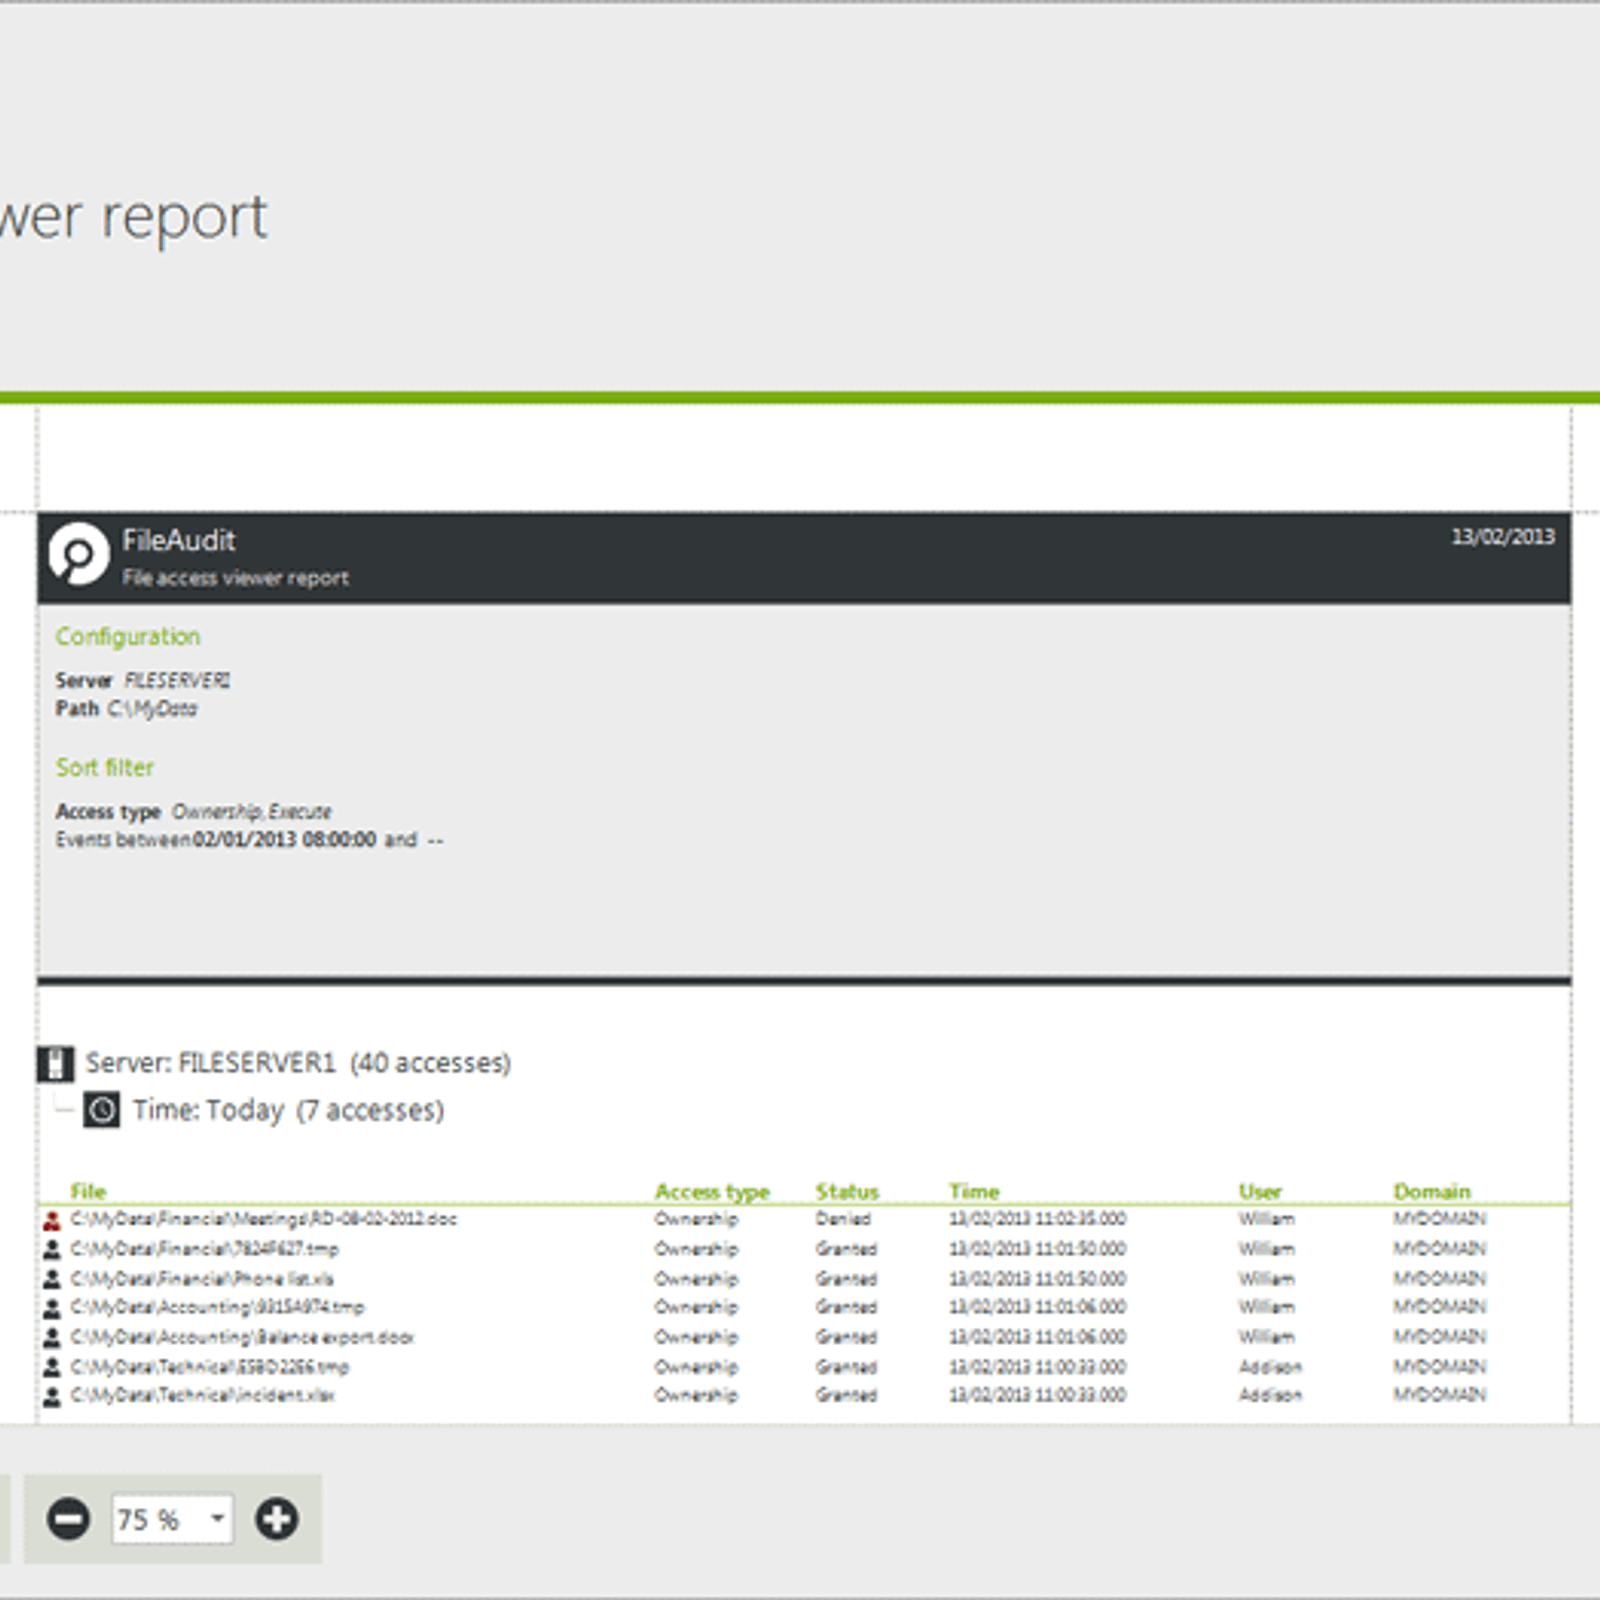Viewport: 1600px width, 1600px height.
Task: Click the FileAudit logo in report header
Action: [78, 553]
